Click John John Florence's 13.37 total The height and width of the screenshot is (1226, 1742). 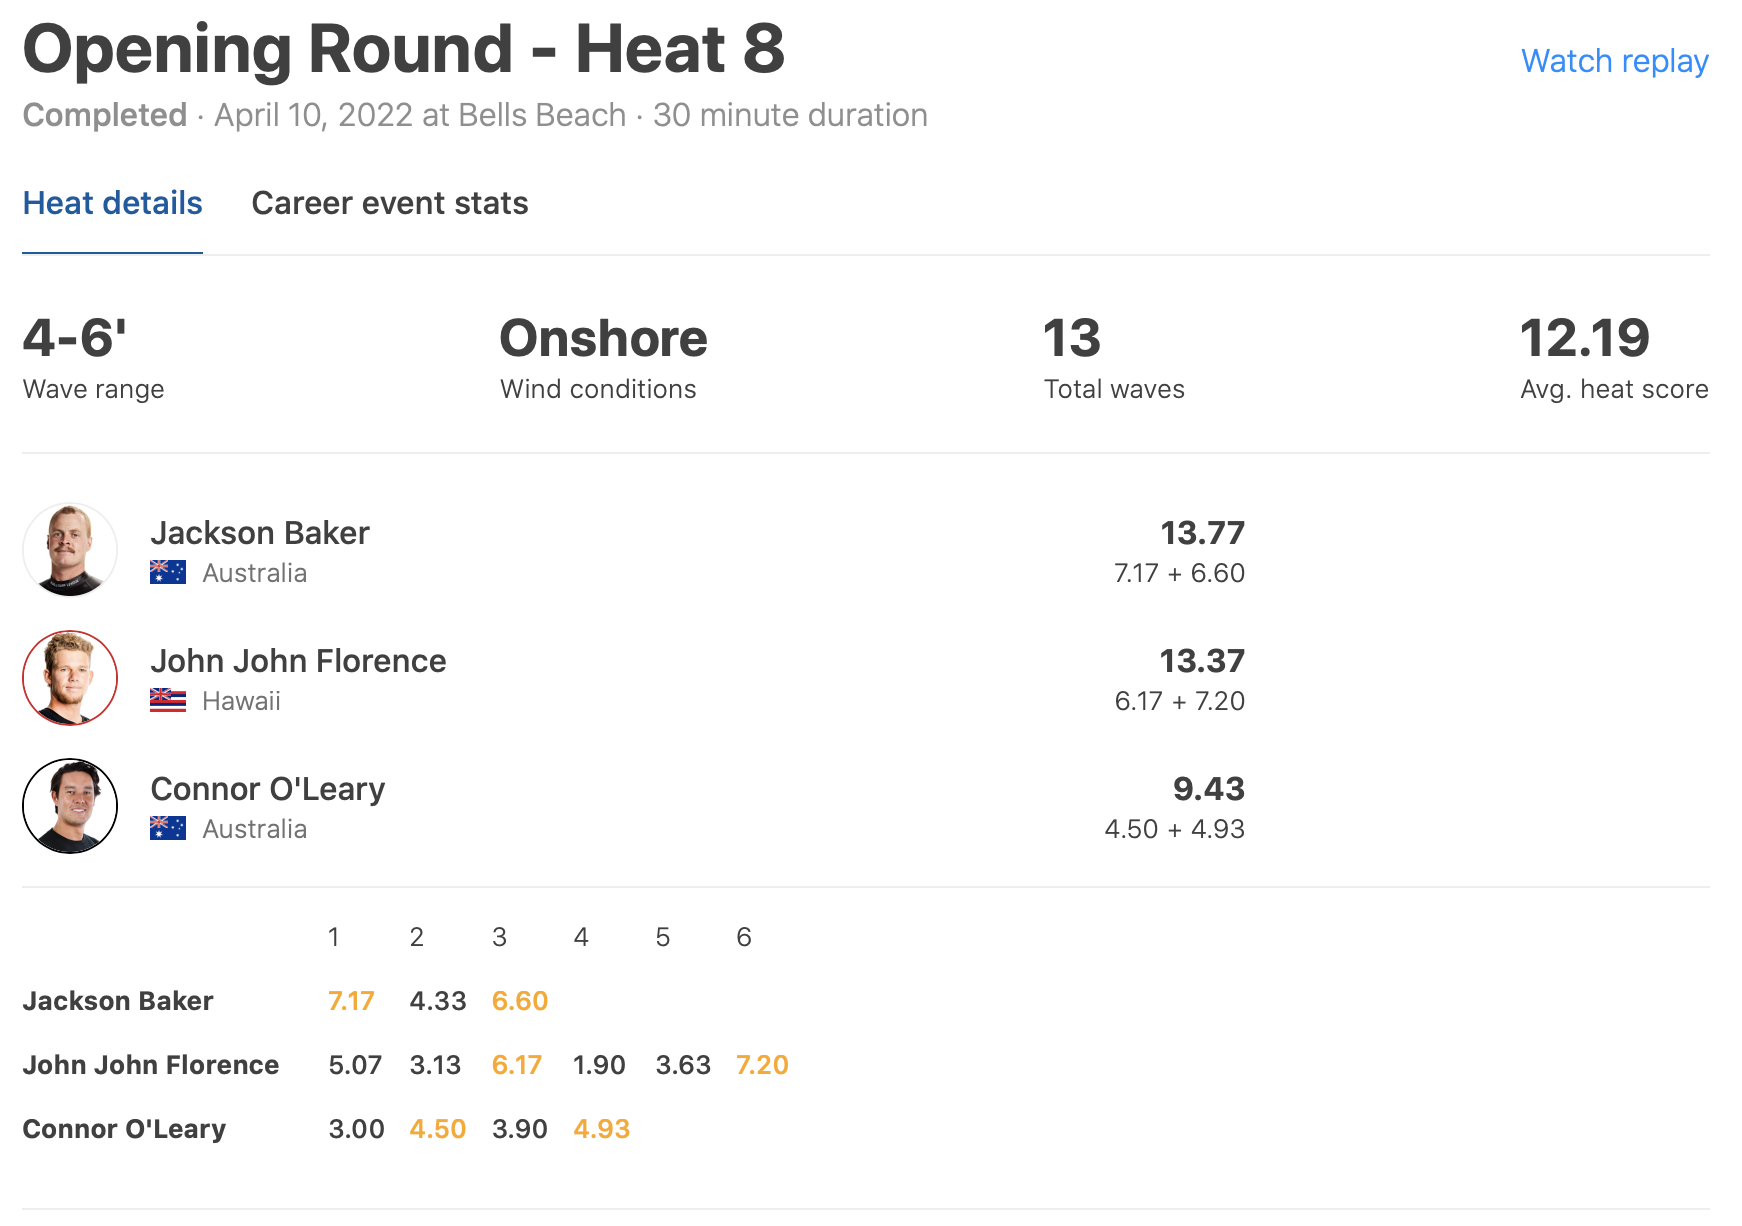[1202, 661]
